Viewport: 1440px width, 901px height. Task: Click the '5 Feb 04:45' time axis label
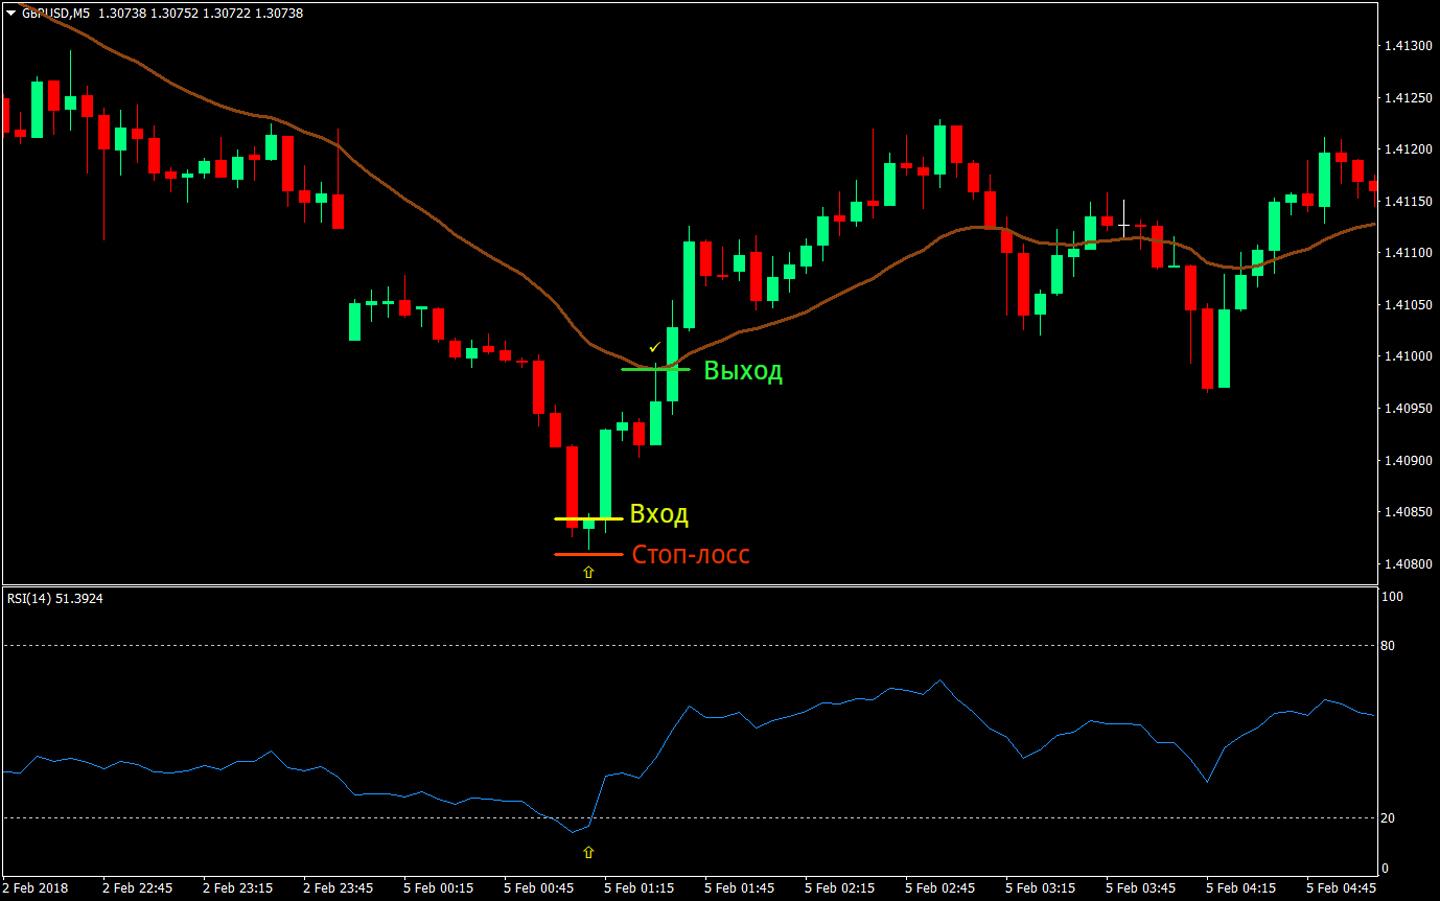click(1340, 888)
